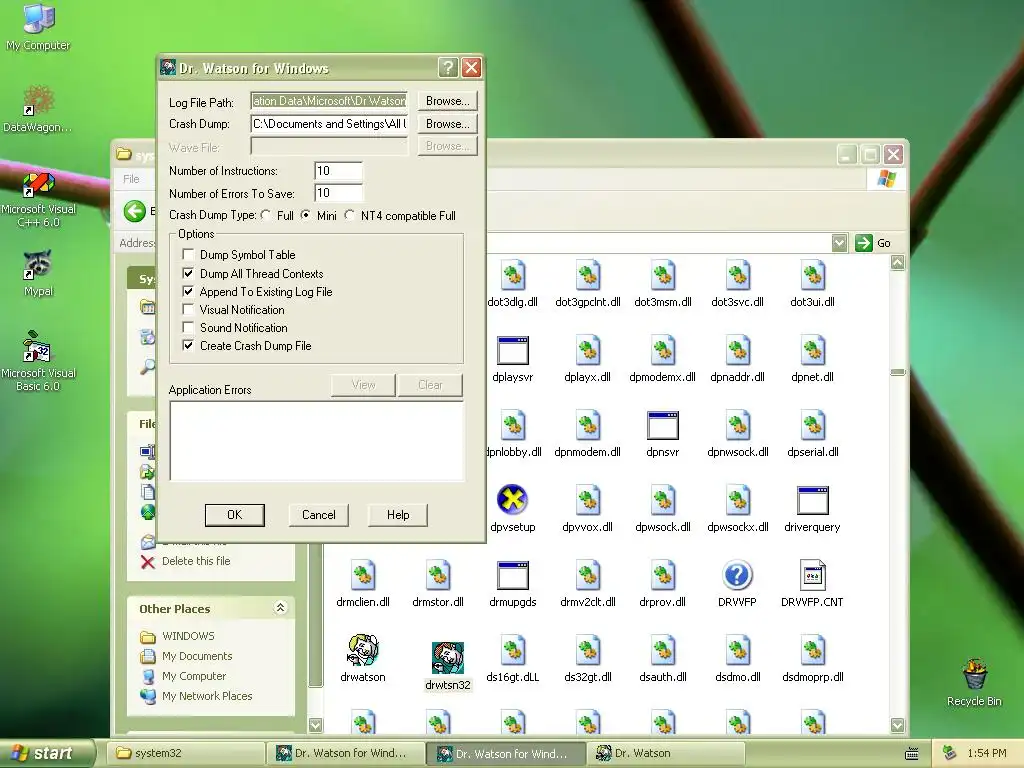Select the Mypal browser desktop icon
This screenshot has width=1024, height=768.
(38, 264)
